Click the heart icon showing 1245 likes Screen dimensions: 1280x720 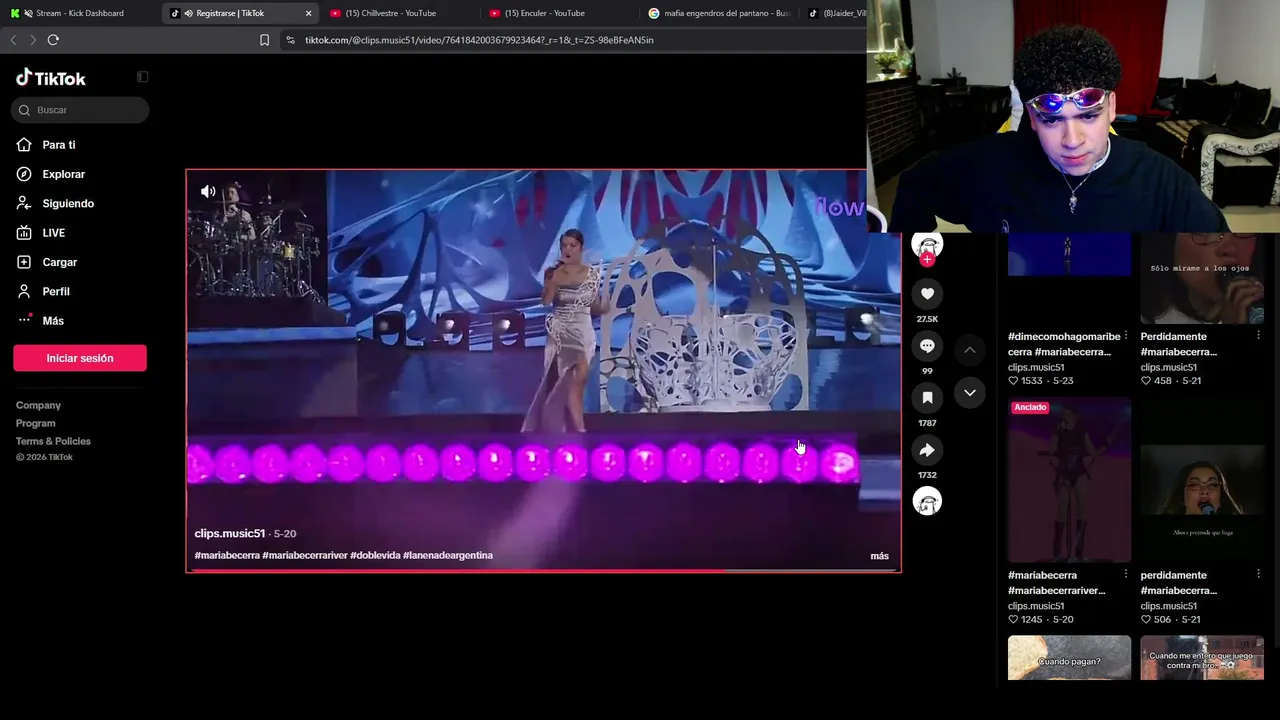click(1013, 620)
